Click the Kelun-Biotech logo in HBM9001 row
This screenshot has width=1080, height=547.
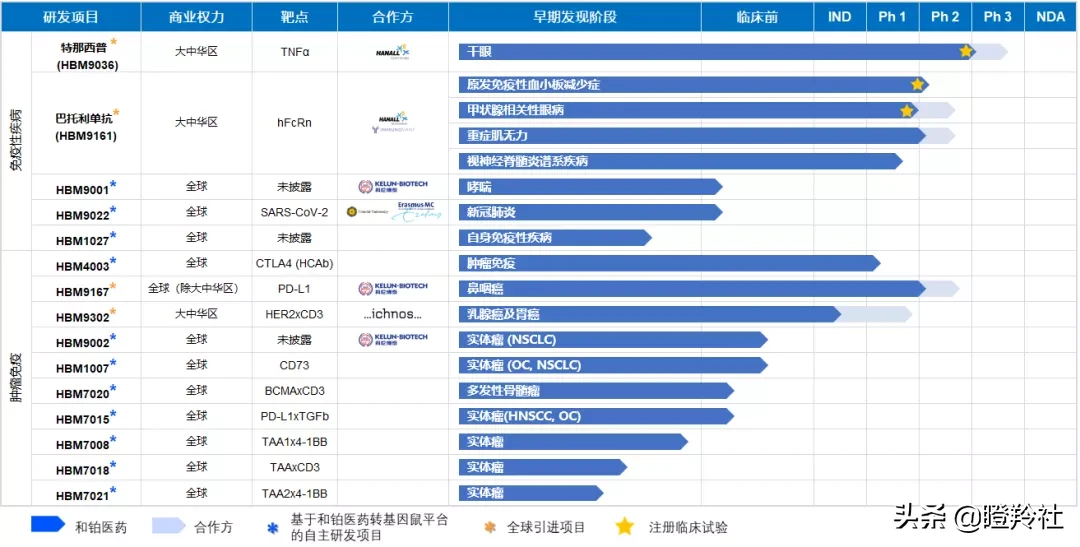393,187
